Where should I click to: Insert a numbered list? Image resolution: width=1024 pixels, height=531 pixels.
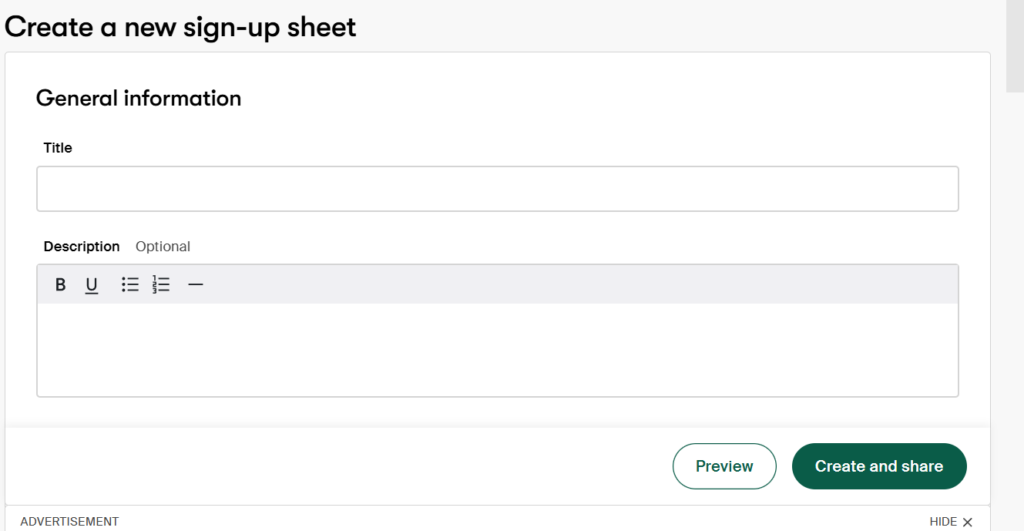click(161, 285)
